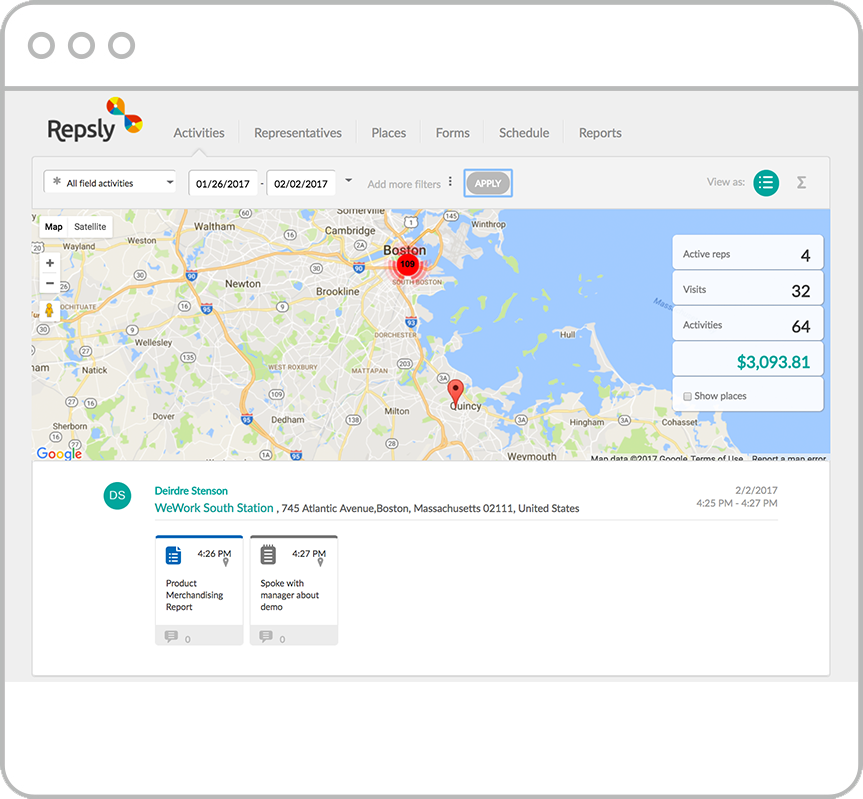Click the Weston label on map
863x799 pixels.
tap(141, 240)
